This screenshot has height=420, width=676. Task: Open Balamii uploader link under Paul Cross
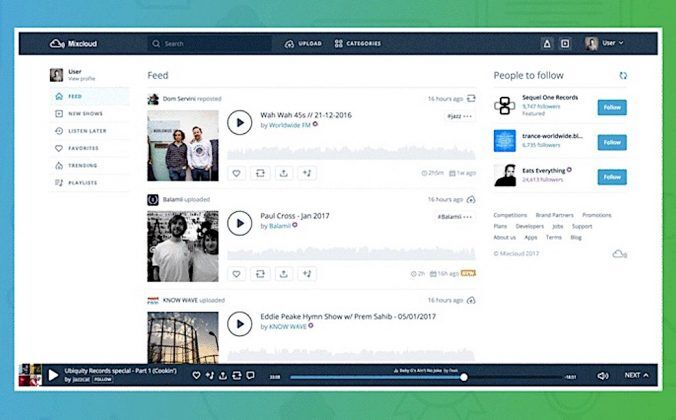tap(280, 226)
